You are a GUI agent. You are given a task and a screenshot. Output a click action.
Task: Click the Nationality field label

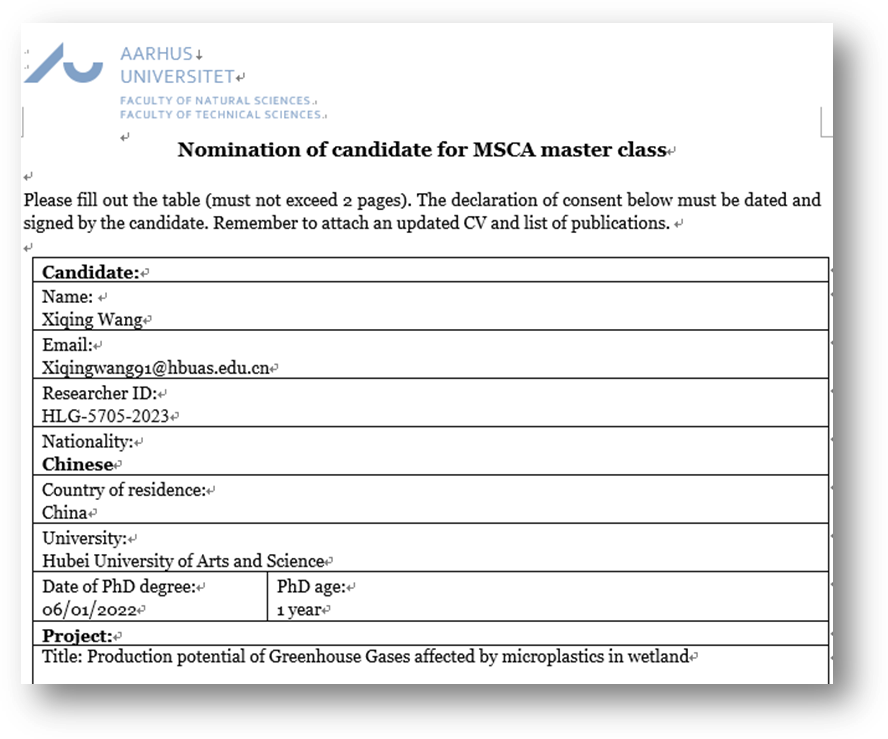(x=87, y=441)
